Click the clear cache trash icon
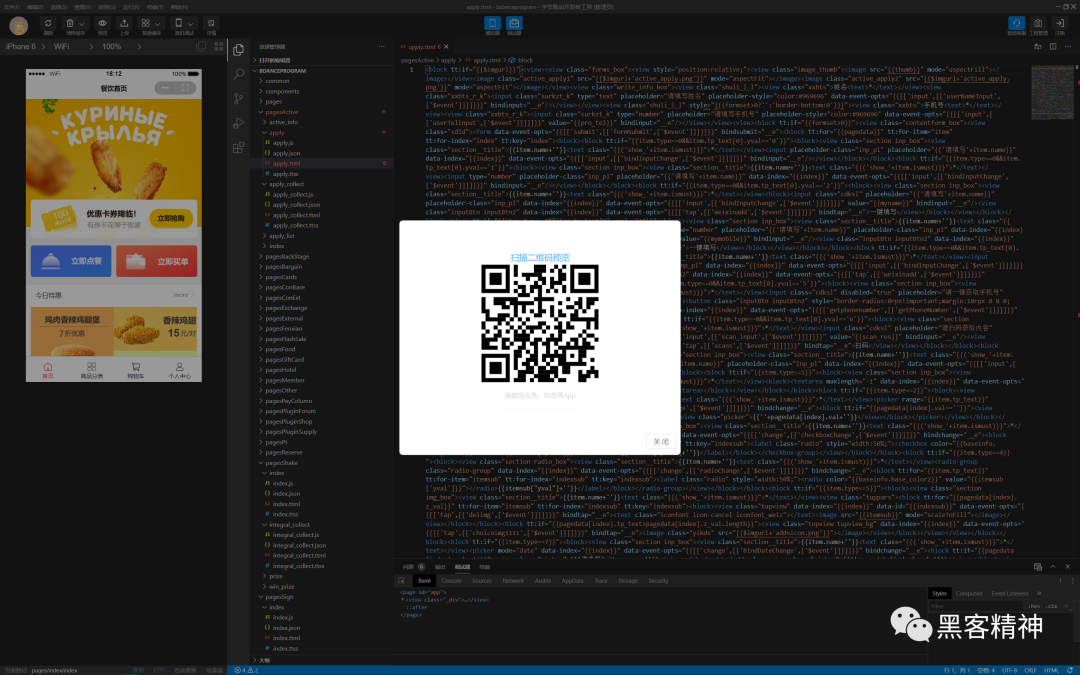1080x675 pixels. [x=70, y=23]
